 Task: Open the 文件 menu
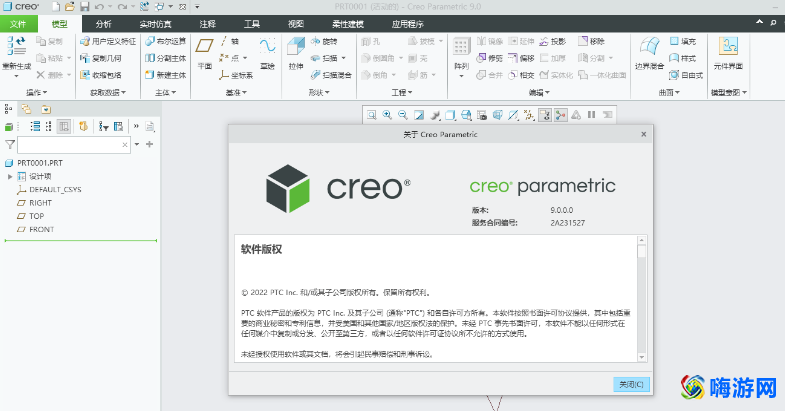(x=18, y=24)
